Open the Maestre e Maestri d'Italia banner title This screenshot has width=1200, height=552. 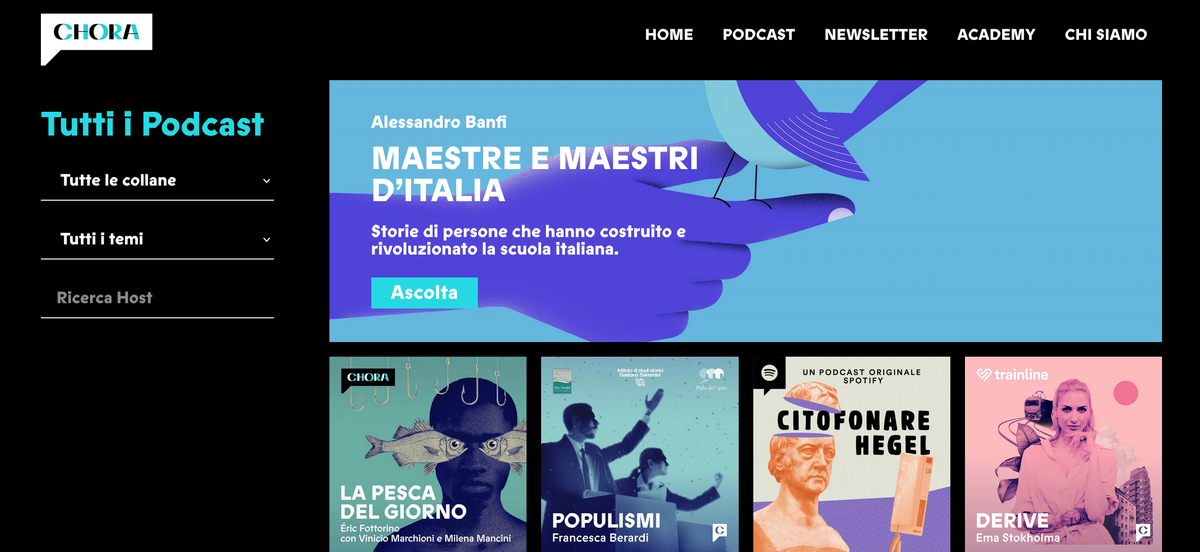[x=534, y=173]
